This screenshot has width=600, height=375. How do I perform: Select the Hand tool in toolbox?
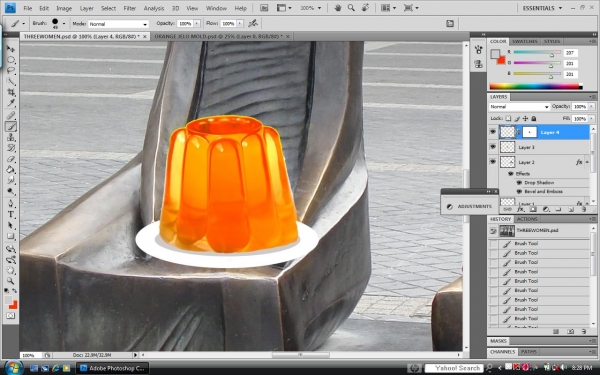[11, 270]
